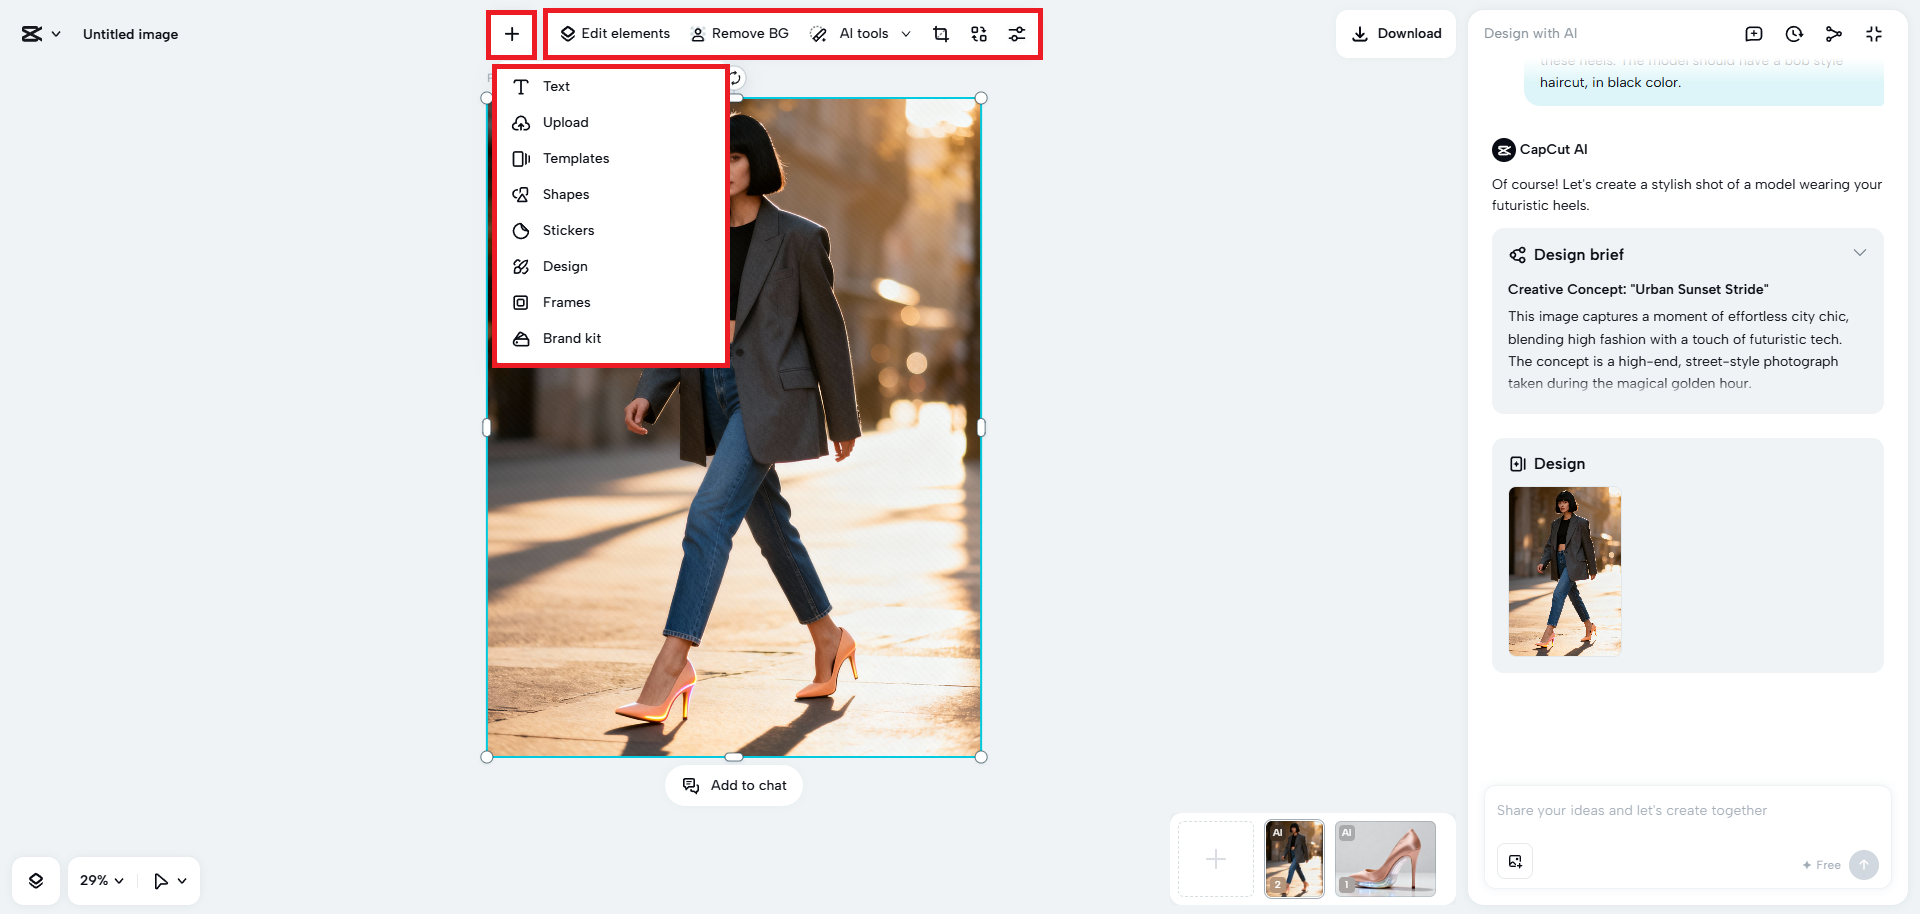Send the chat message
The height and width of the screenshot is (914, 1920).
click(1864, 865)
